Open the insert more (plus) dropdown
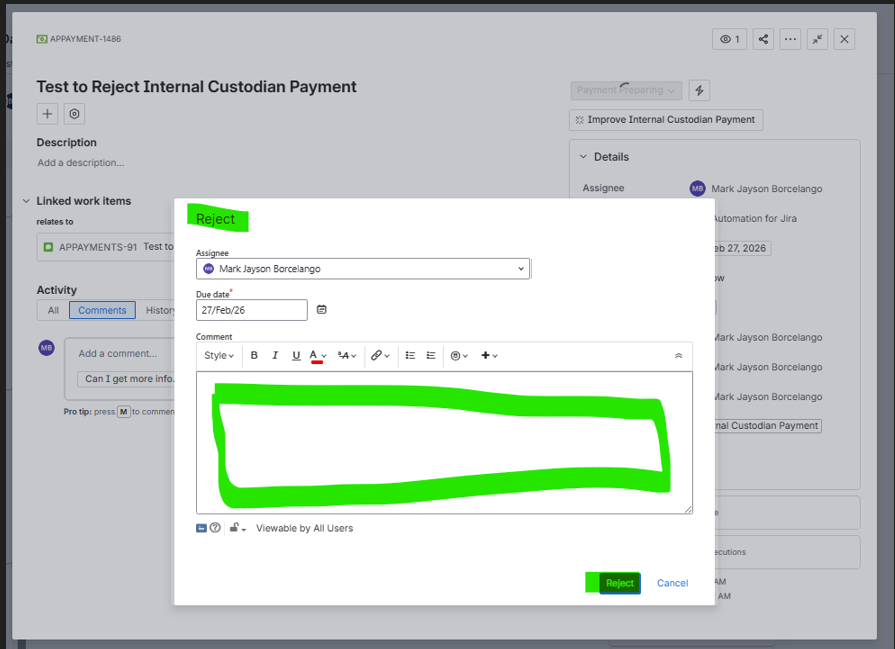 point(489,355)
